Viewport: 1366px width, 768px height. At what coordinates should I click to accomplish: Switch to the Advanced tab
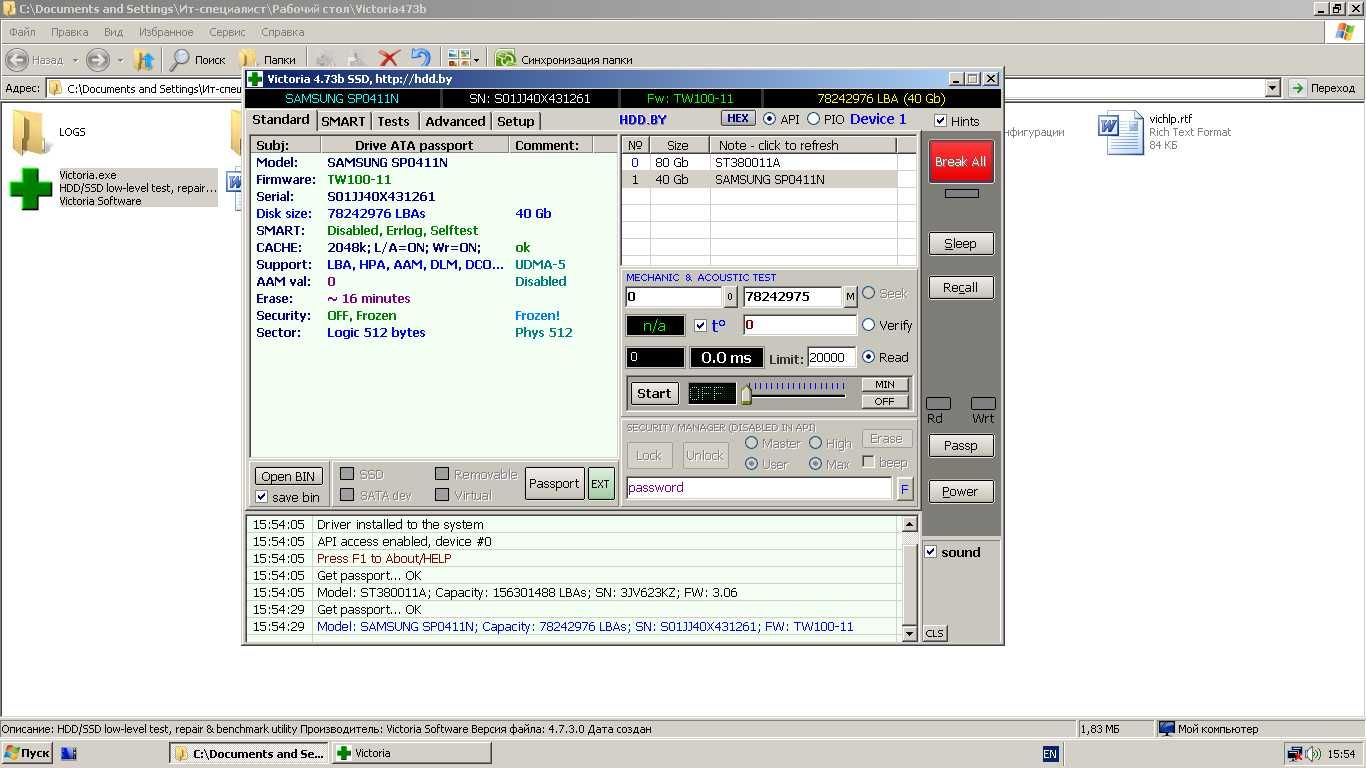tap(455, 121)
